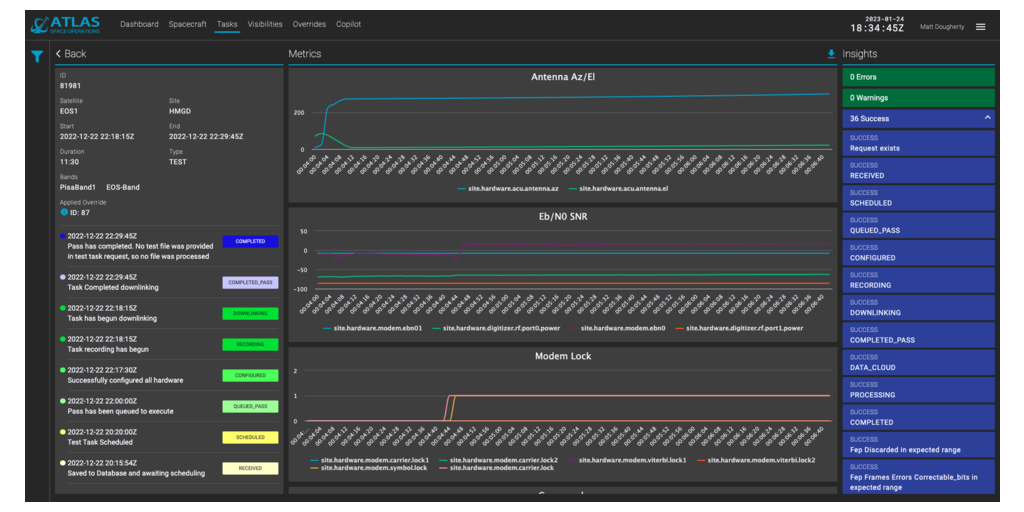This screenshot has height=512, width=1024.
Task: Click the yellow dot beside Test Task Scheduled
Action: pos(62,432)
